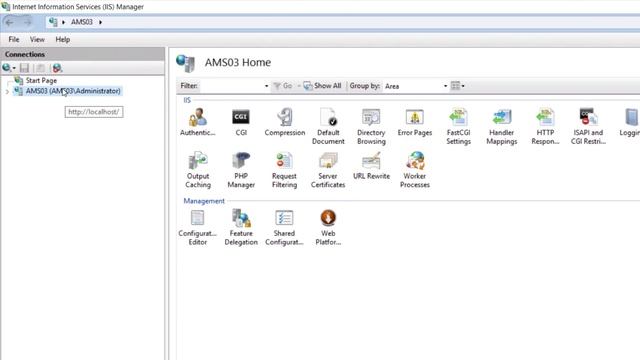This screenshot has height=360, width=640.
Task: Open URL Rewrite feature
Action: [371, 166]
